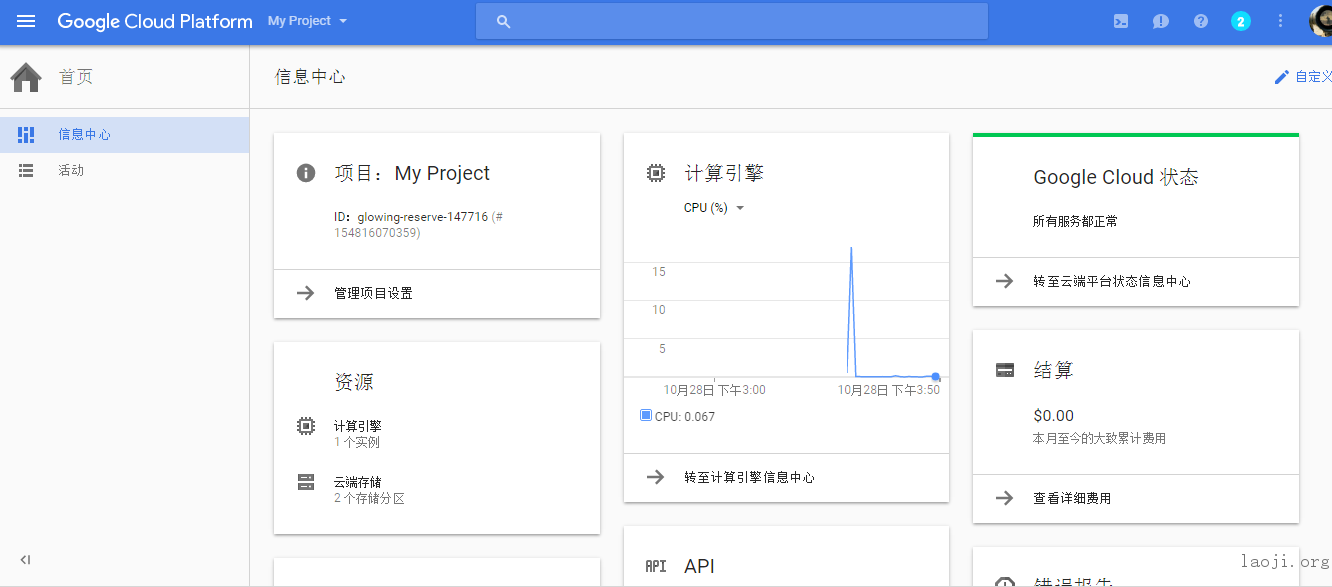Click the pencil customize icon
The width and height of the screenshot is (1332, 587).
[x=1281, y=77]
